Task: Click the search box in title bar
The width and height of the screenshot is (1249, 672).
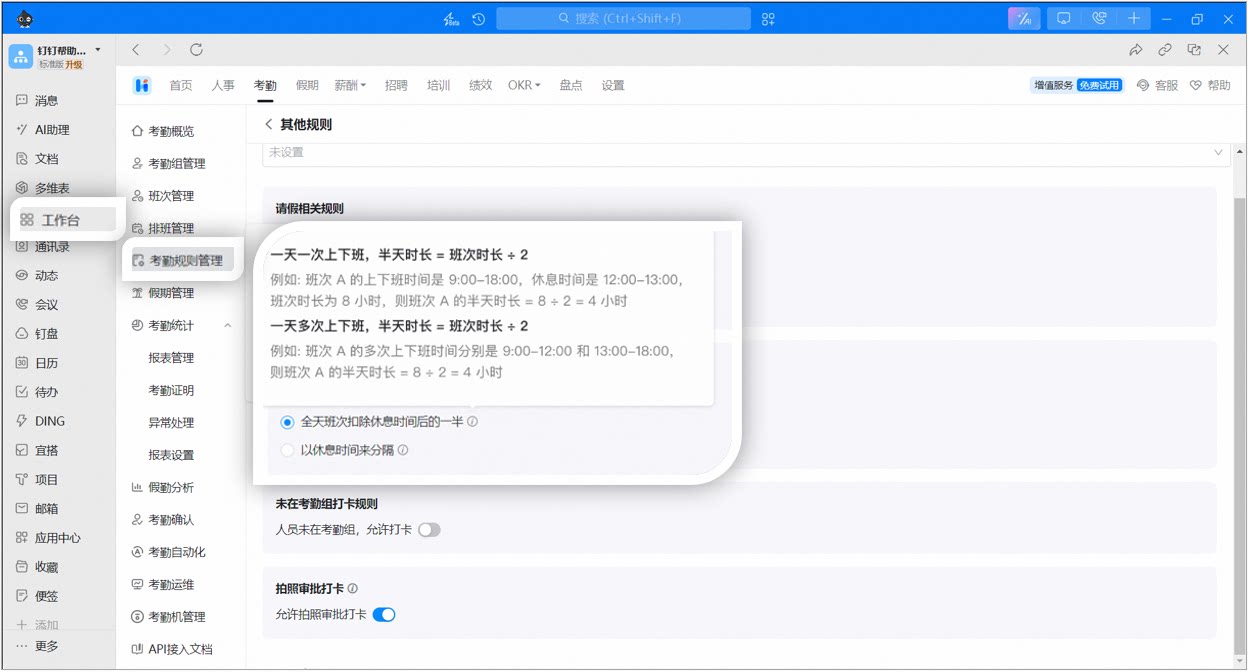Action: pos(623,18)
